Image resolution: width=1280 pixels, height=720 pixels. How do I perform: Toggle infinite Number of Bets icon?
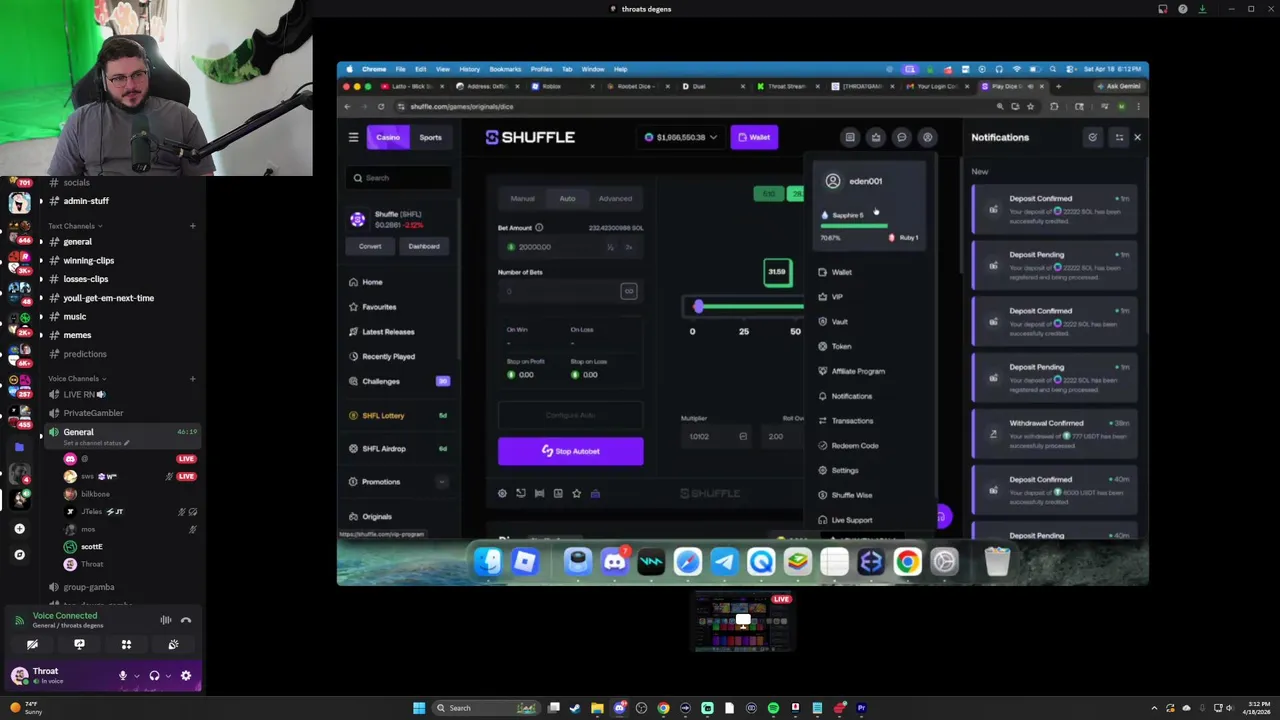[x=629, y=291]
